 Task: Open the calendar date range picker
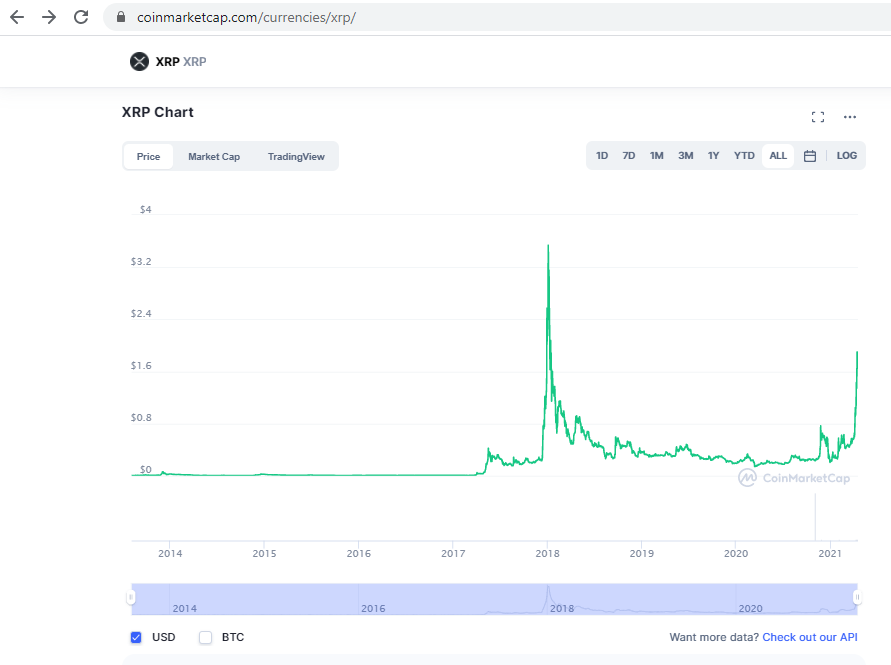[x=810, y=156]
